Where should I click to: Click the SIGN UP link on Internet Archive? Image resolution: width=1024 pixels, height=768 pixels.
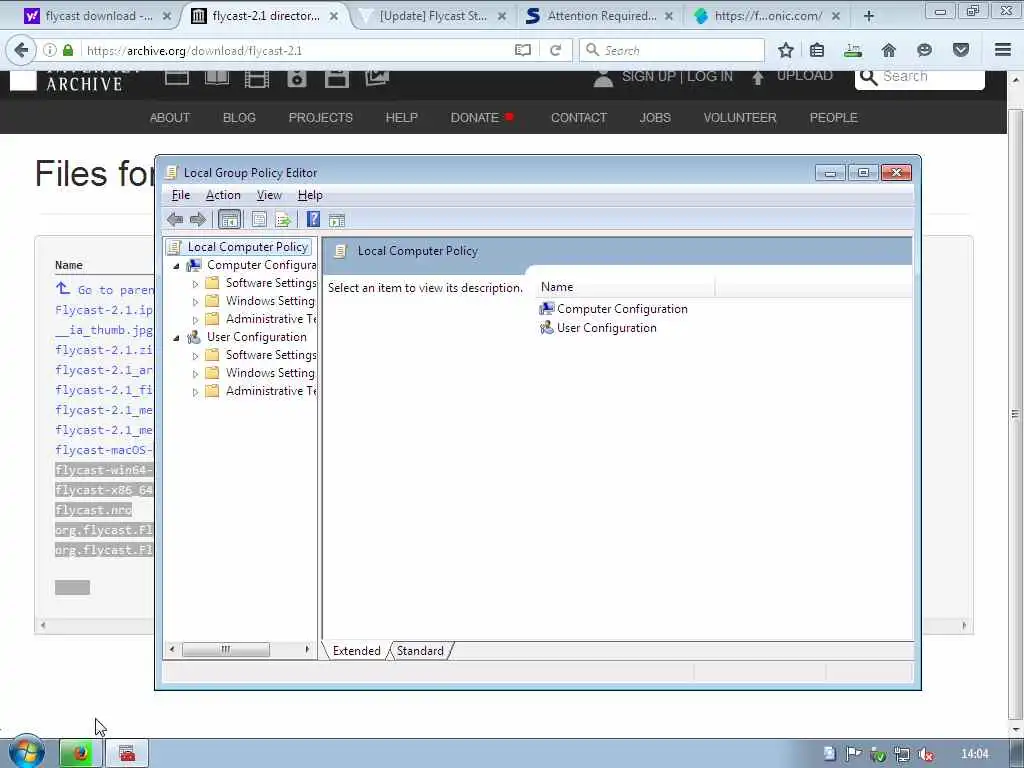point(650,76)
